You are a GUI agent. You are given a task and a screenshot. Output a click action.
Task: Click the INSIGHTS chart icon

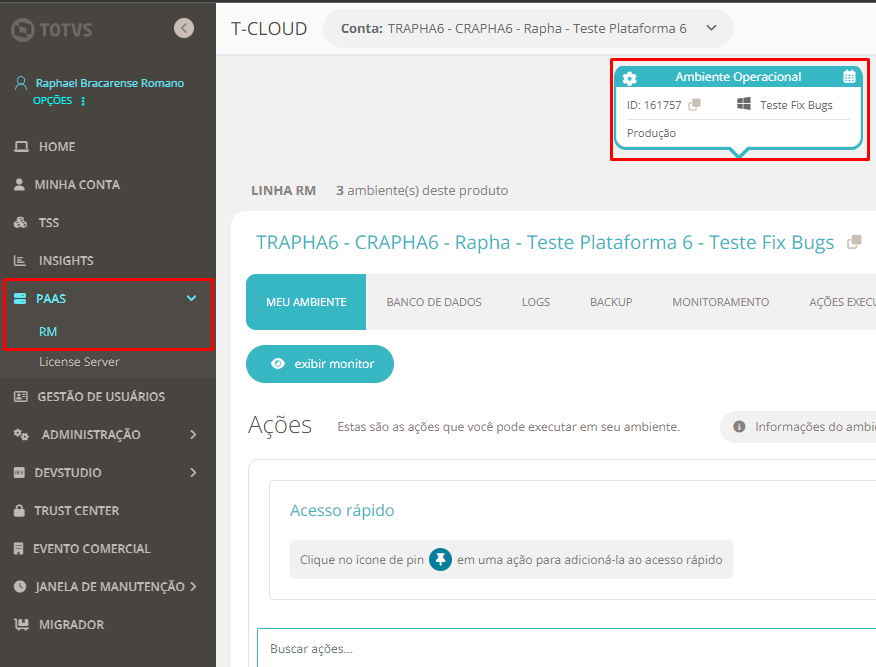(20, 260)
